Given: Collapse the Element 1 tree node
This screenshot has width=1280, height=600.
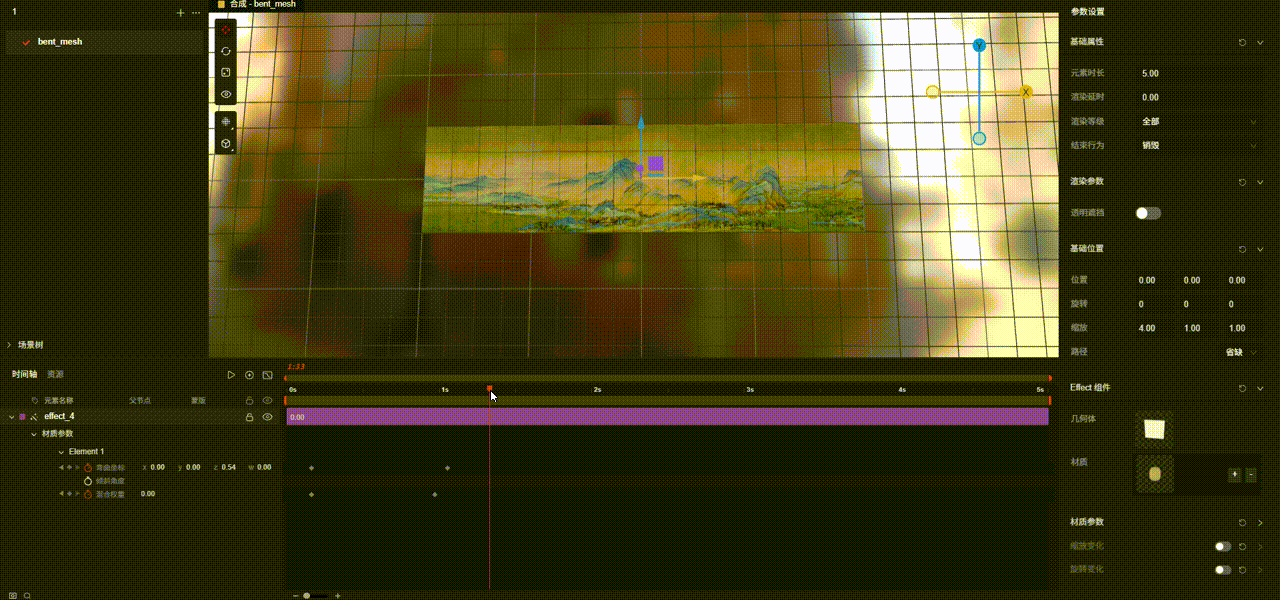Looking at the screenshot, I should 61,452.
